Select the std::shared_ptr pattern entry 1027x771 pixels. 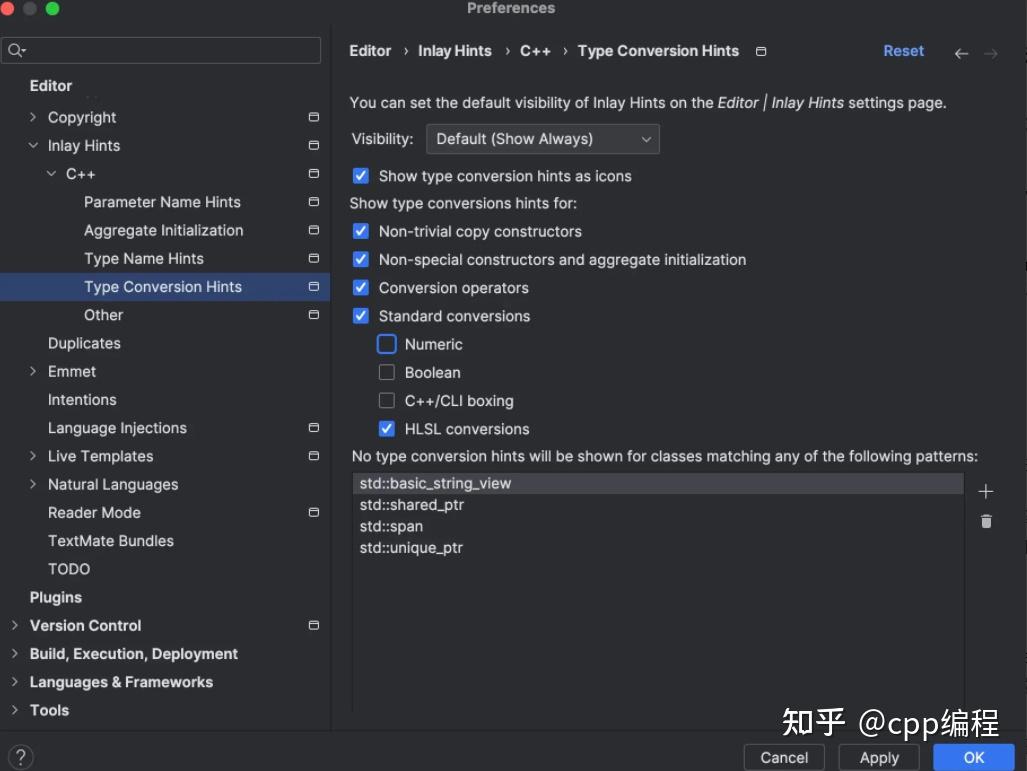click(x=412, y=505)
